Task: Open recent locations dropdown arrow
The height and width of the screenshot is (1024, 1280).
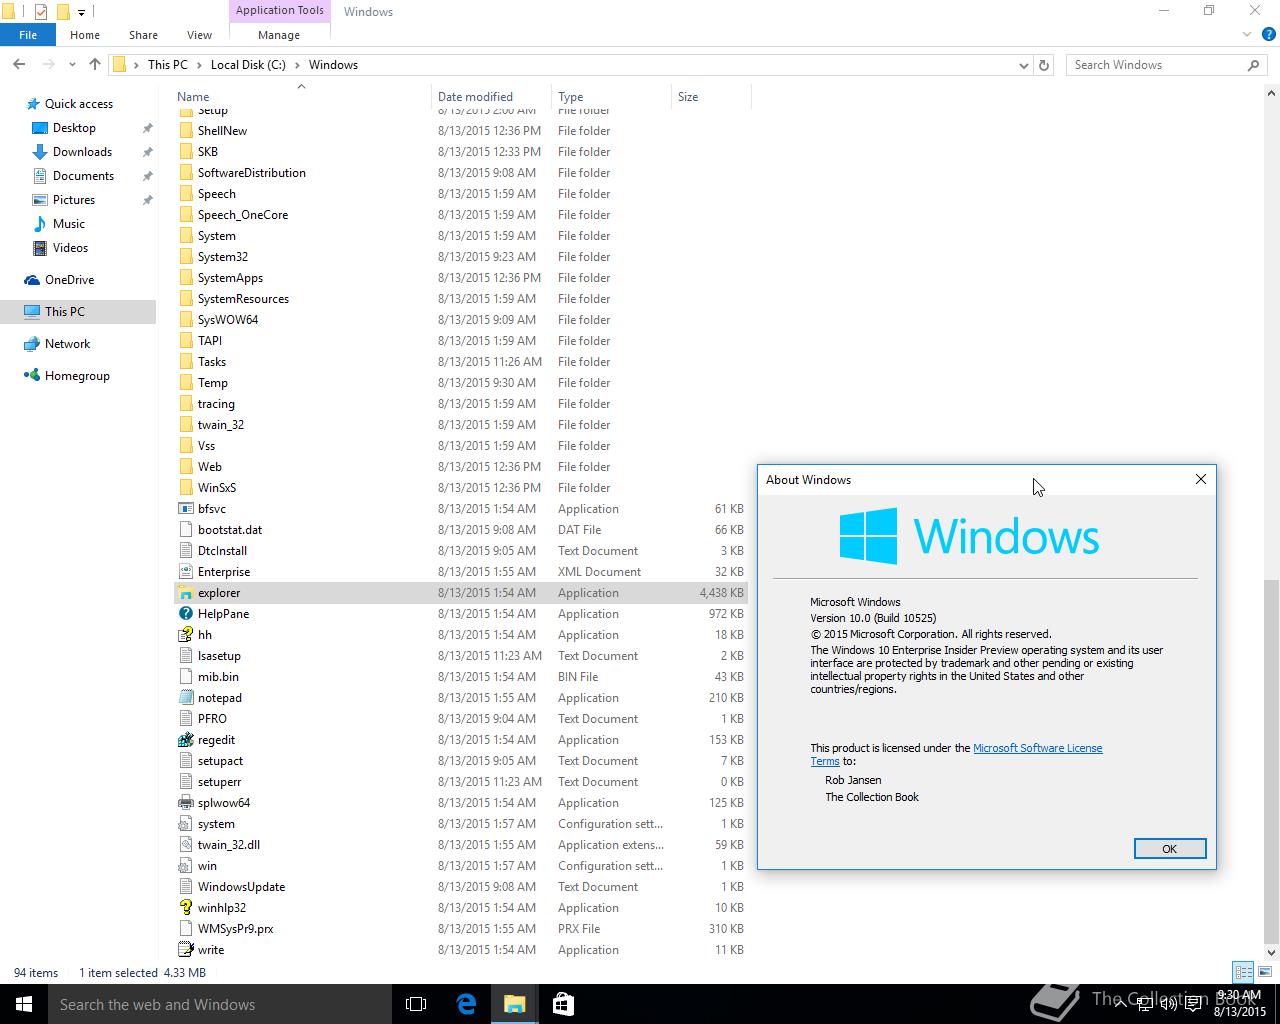Action: coord(72,65)
